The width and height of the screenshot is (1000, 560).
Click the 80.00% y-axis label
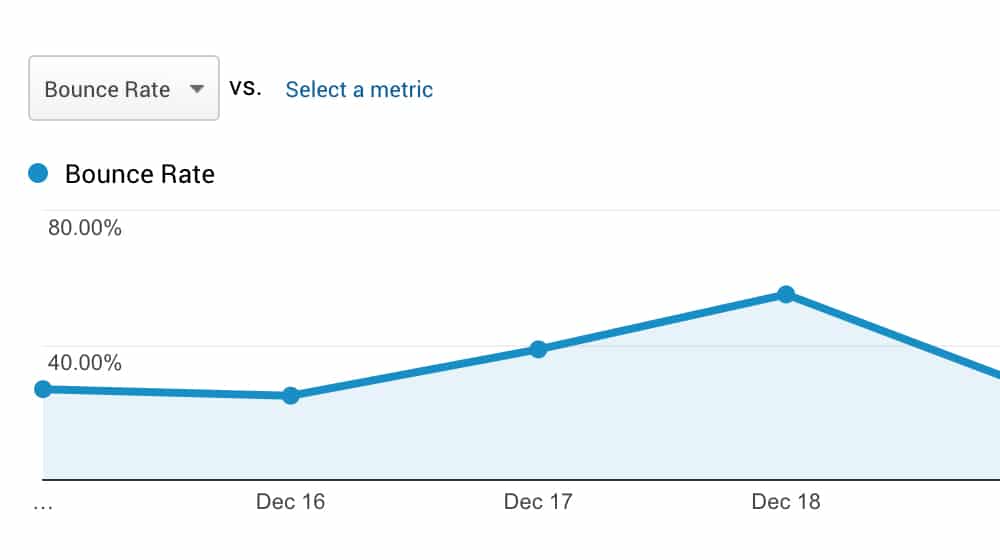[x=85, y=228]
